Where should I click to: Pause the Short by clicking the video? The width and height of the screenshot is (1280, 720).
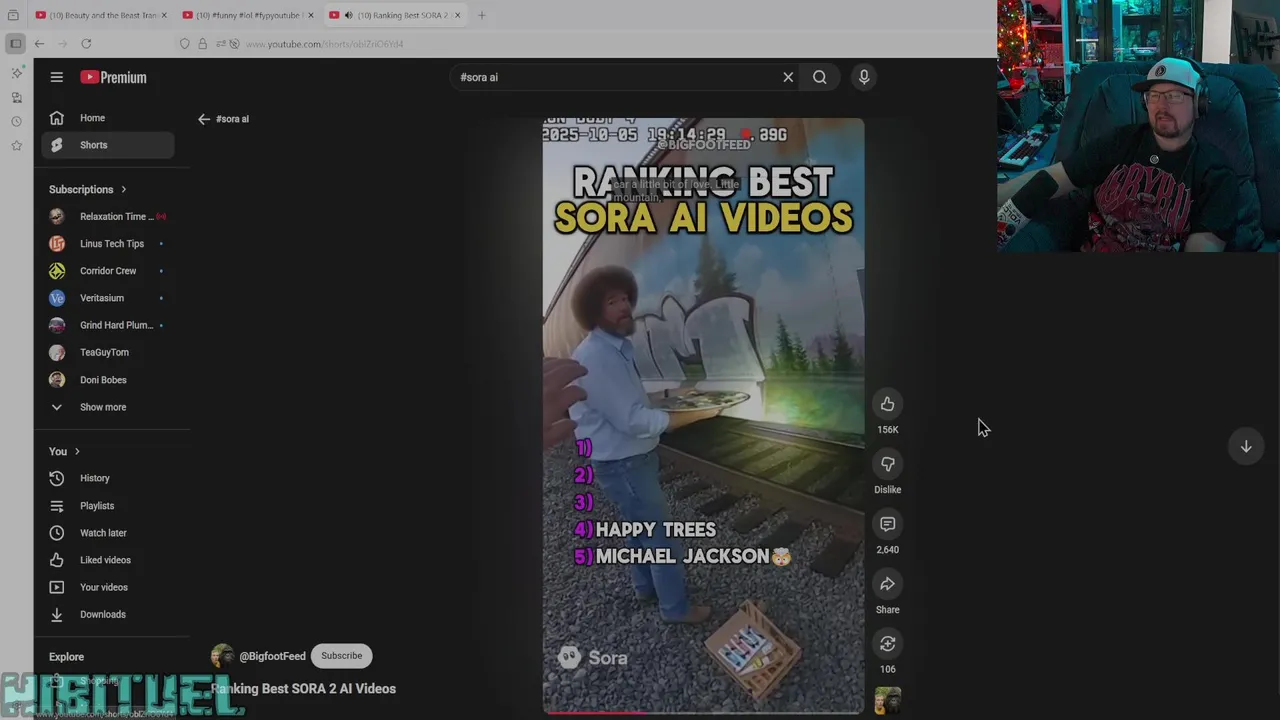(x=704, y=415)
